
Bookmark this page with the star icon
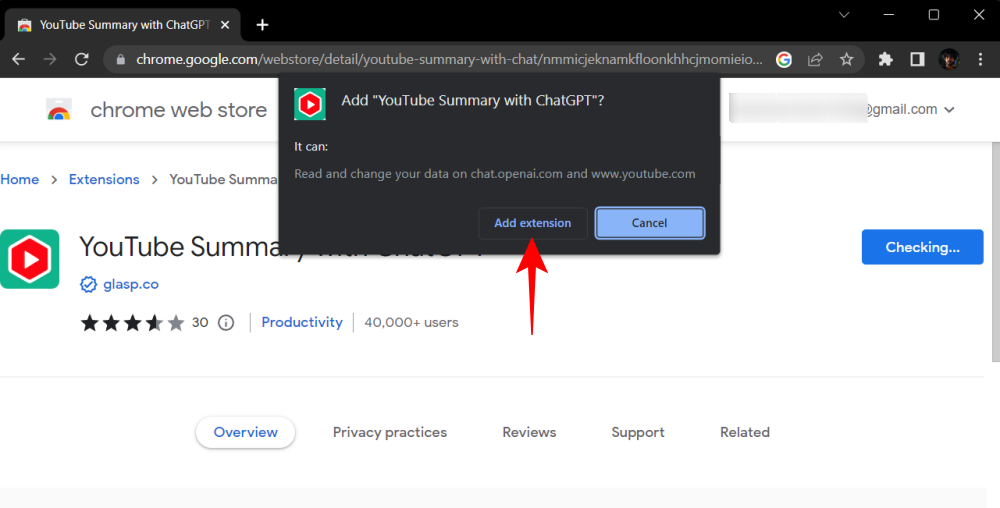(846, 59)
